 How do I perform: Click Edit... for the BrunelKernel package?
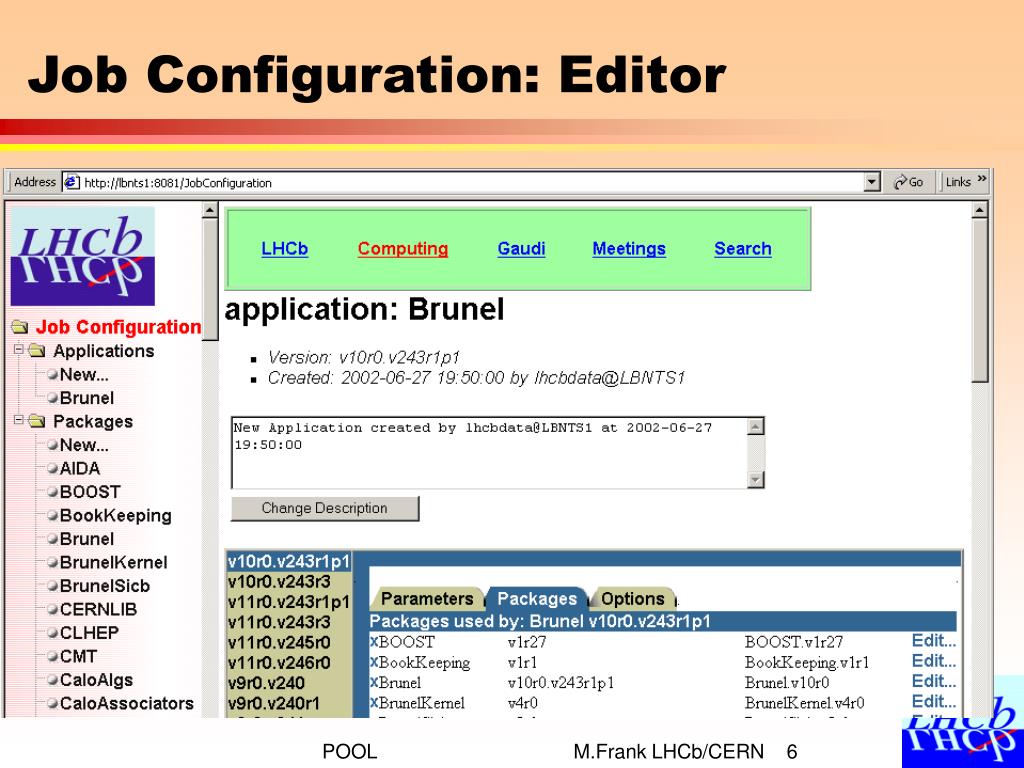pos(934,701)
